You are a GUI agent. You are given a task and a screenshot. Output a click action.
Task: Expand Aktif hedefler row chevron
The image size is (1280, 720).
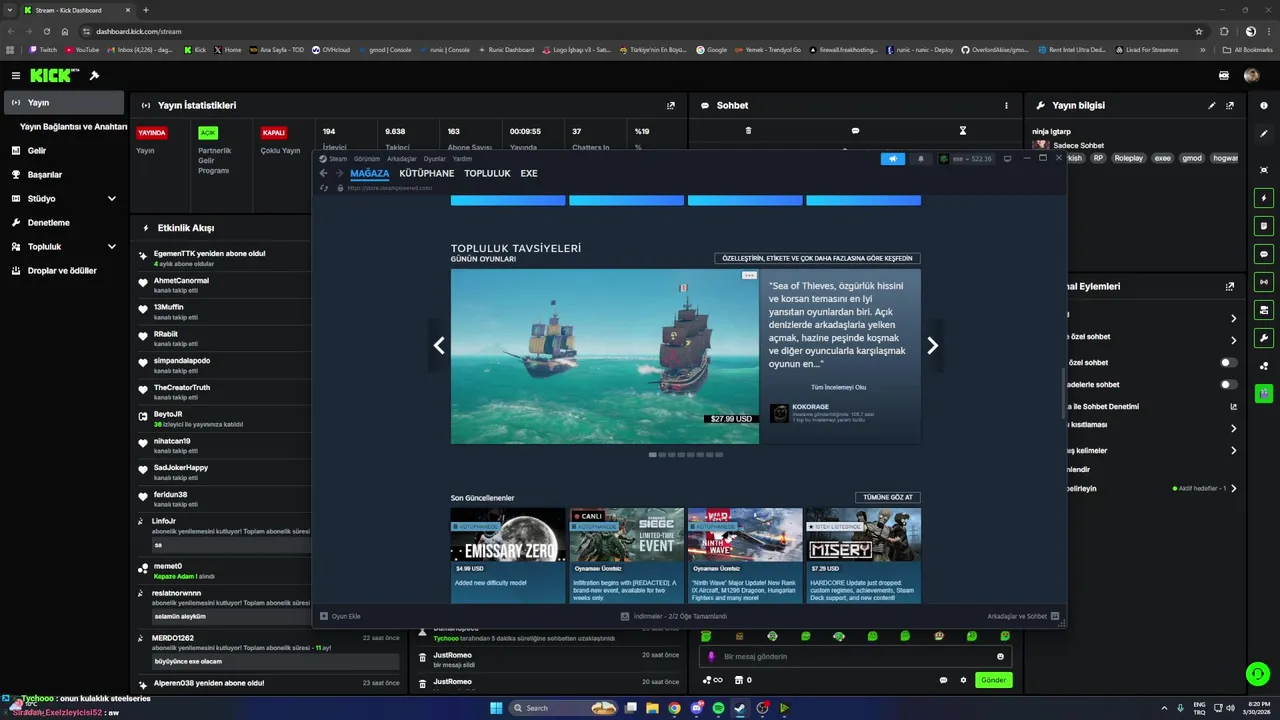click(1233, 489)
